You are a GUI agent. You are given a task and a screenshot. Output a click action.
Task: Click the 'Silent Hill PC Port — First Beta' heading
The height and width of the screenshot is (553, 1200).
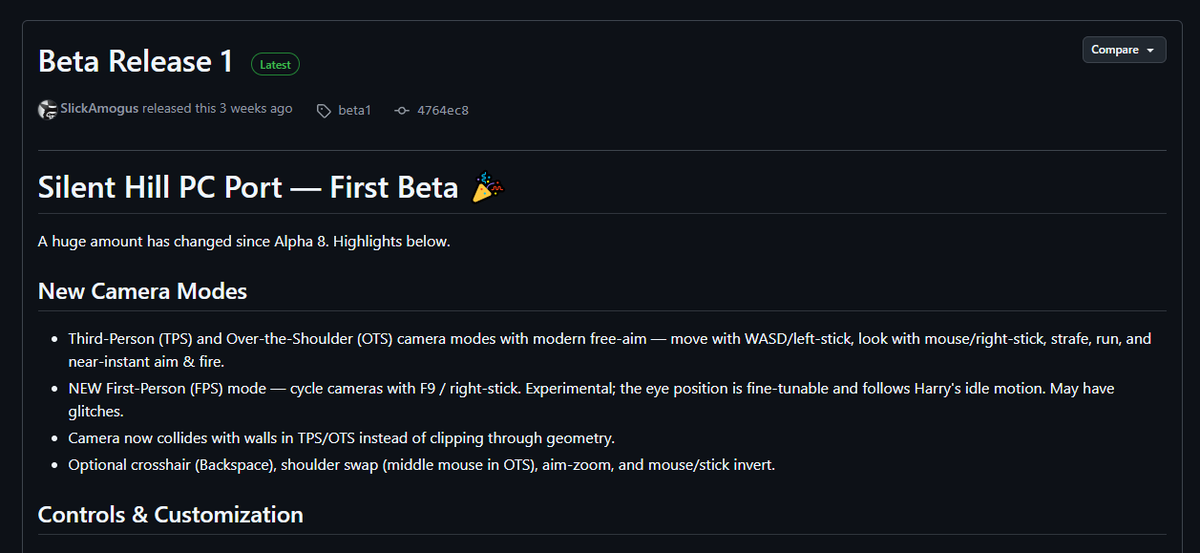(248, 187)
